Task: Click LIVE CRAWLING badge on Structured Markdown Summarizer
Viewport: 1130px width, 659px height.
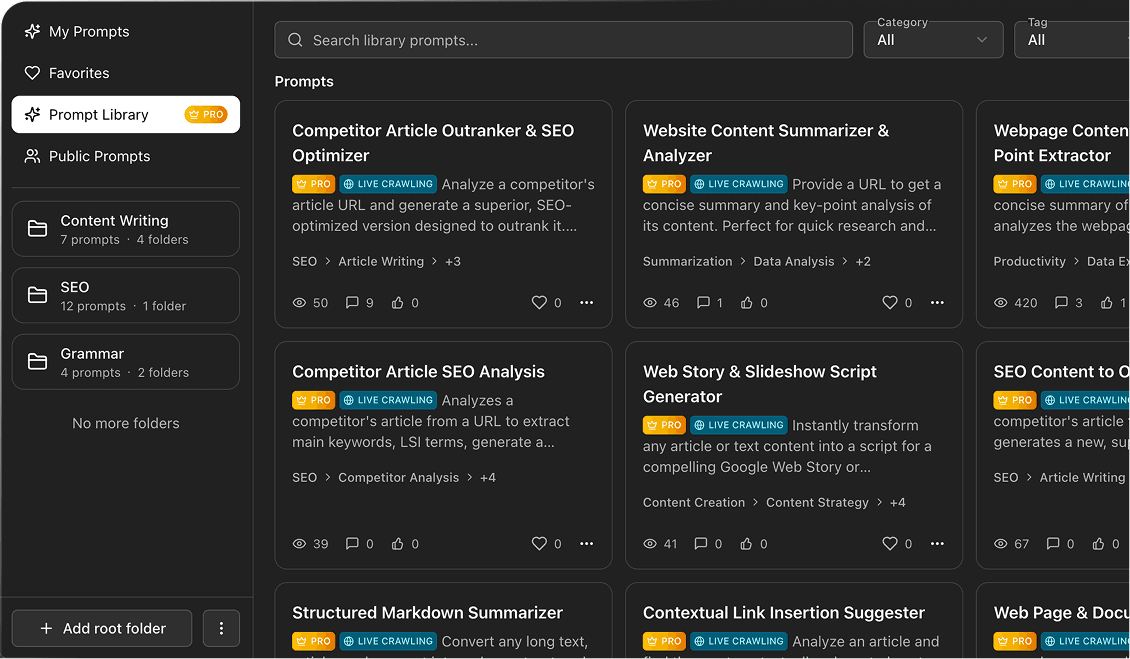Action: tap(388, 641)
